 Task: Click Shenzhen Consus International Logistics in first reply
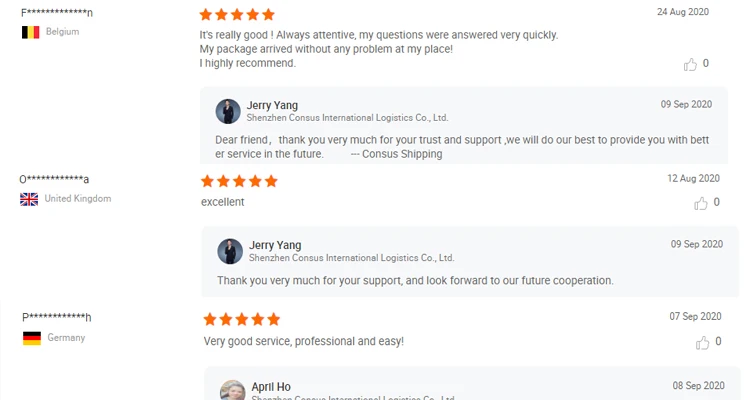[348, 118]
